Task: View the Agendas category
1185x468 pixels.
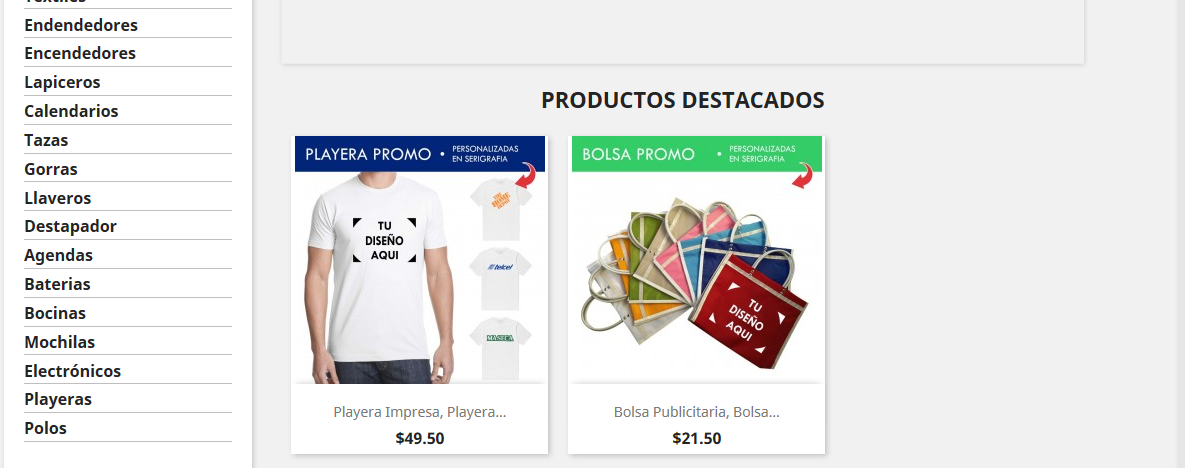Action: point(58,255)
